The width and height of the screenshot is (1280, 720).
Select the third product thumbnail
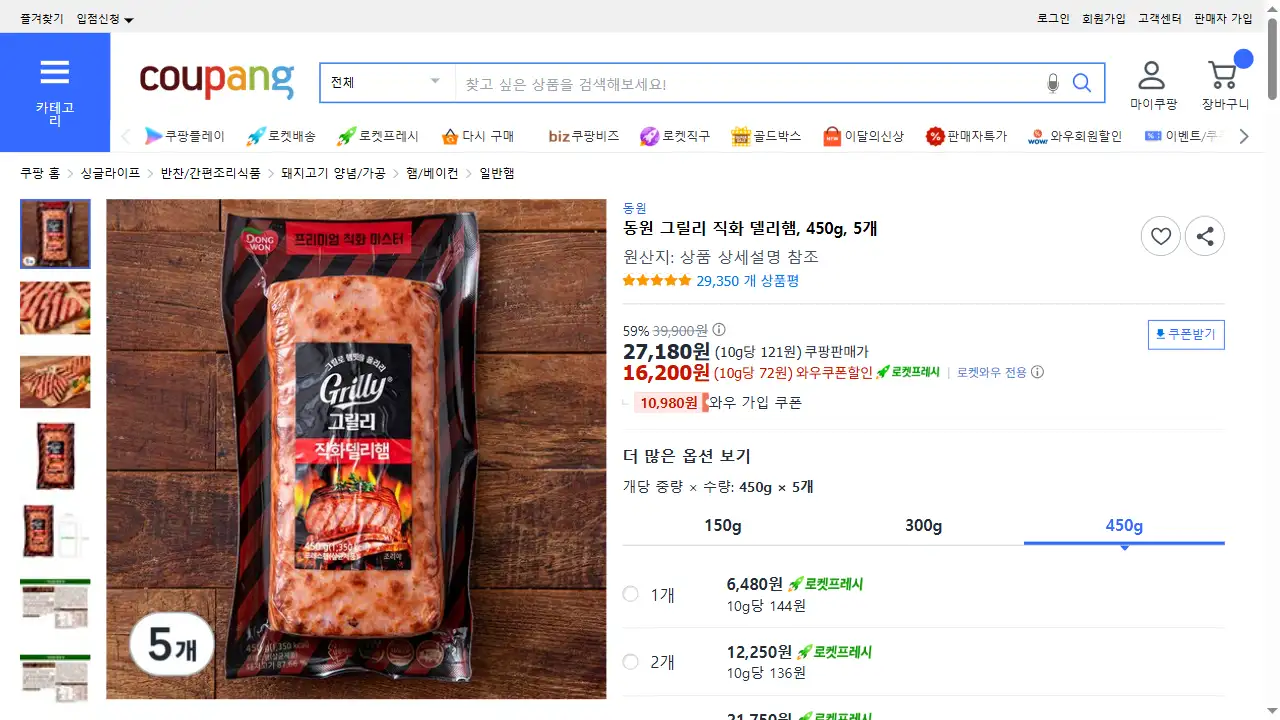[x=55, y=382]
